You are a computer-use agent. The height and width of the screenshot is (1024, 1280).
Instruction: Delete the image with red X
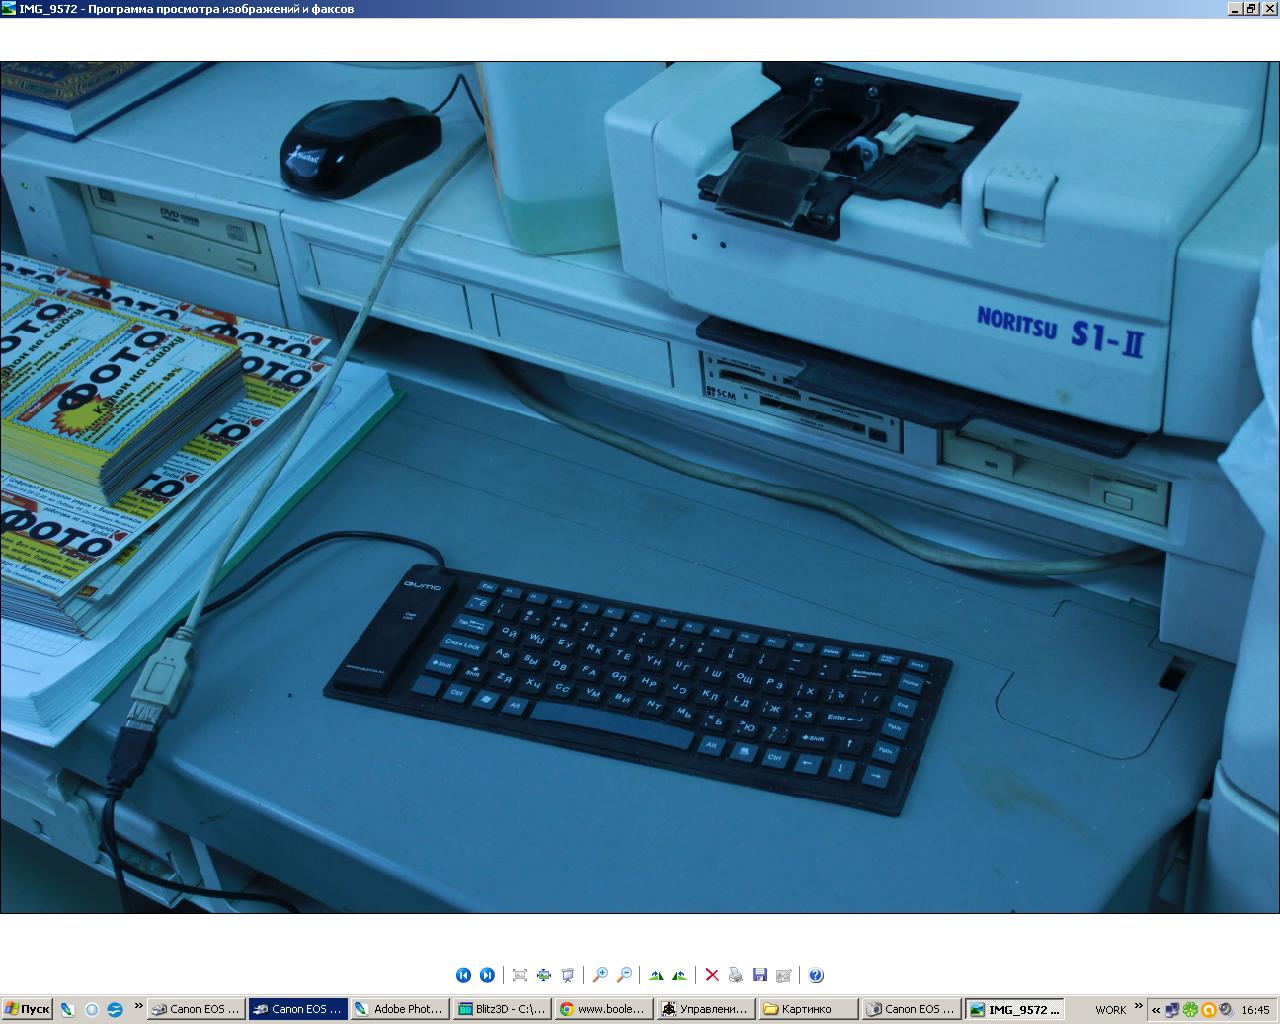712,975
